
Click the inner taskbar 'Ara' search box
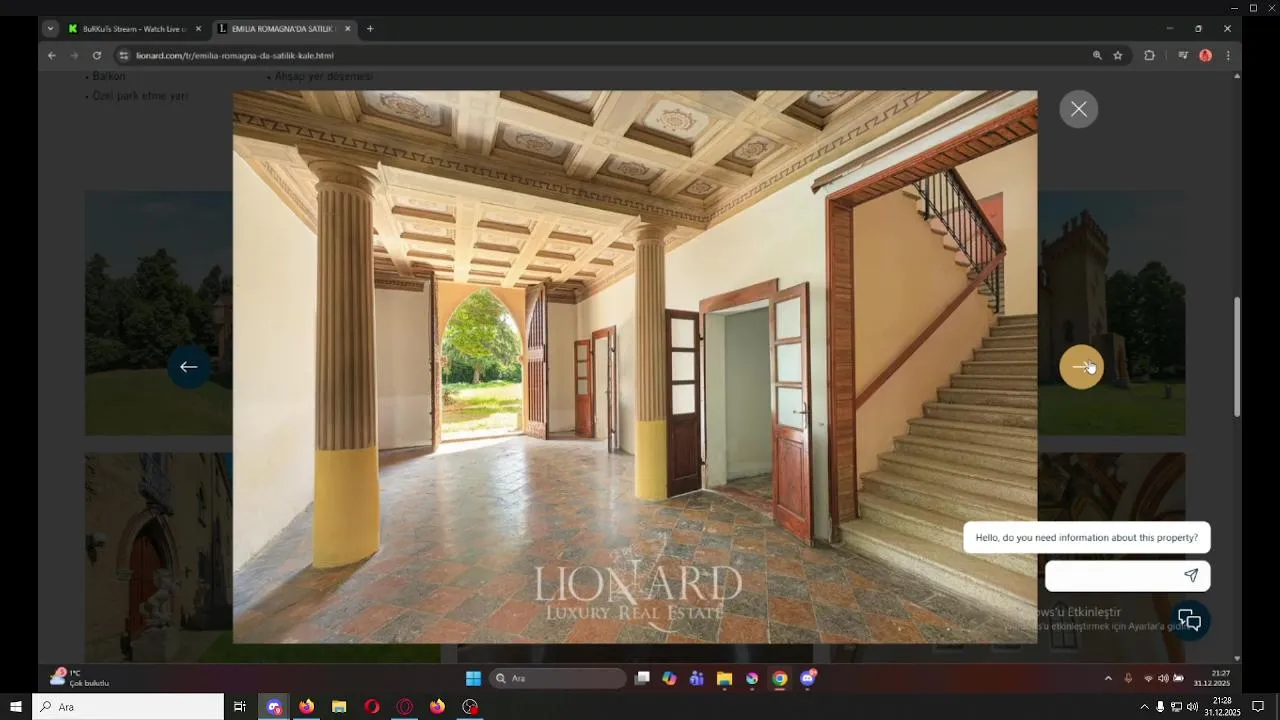click(x=560, y=678)
